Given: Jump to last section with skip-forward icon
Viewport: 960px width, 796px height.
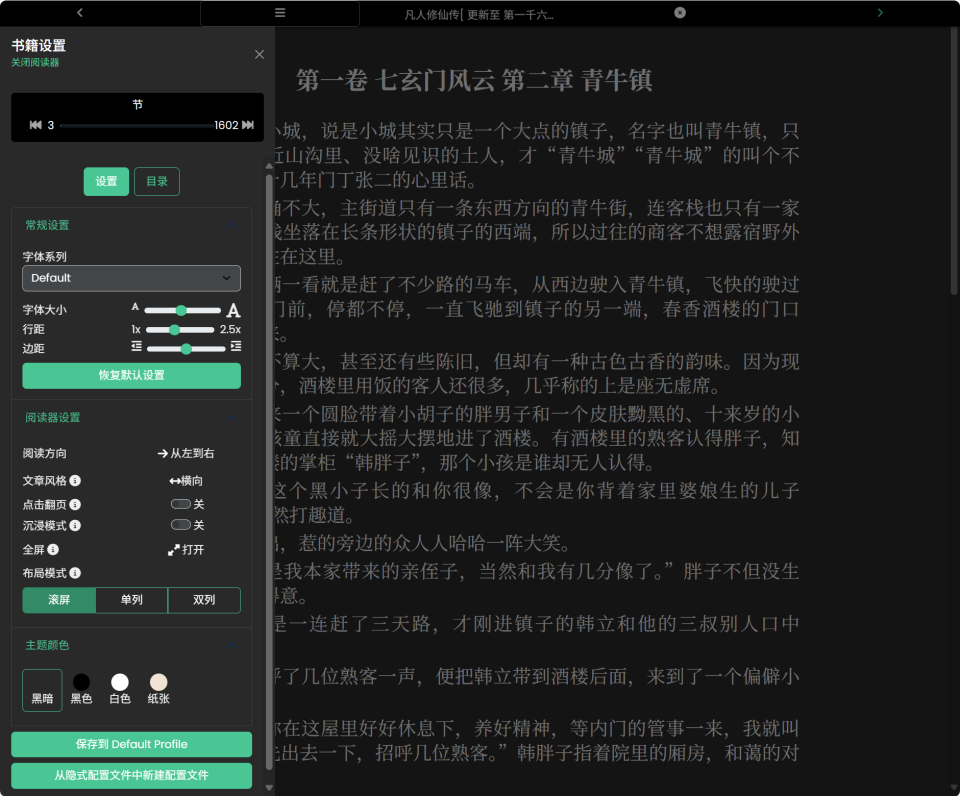Looking at the screenshot, I should pos(248,125).
